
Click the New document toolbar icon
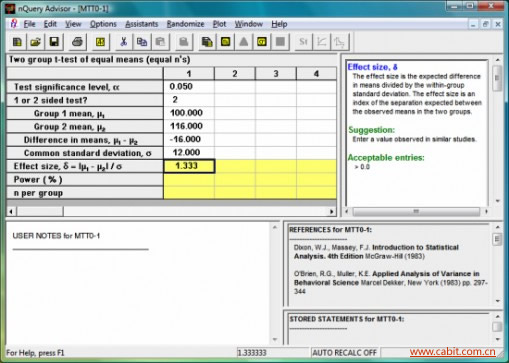click(17, 42)
